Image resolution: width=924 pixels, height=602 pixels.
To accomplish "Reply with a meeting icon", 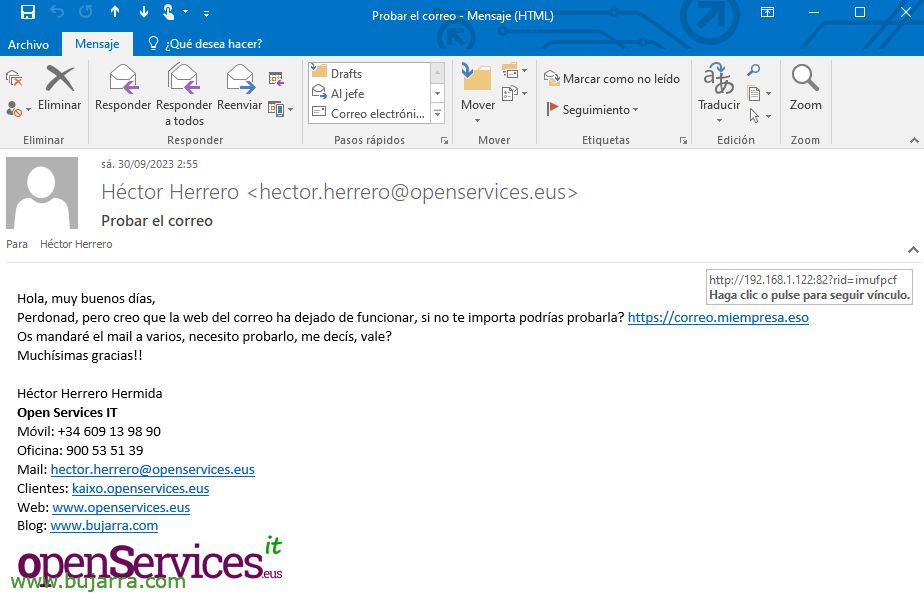I will pyautogui.click(x=276, y=78).
